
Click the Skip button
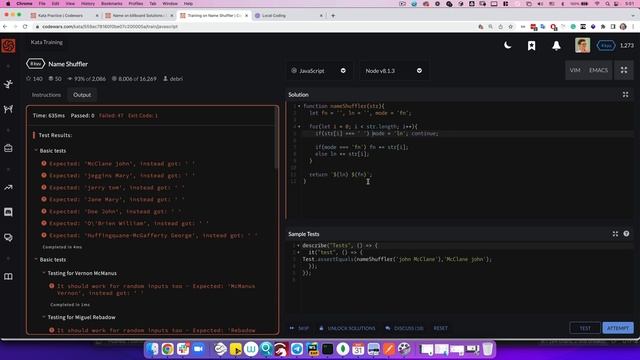pyautogui.click(x=300, y=328)
